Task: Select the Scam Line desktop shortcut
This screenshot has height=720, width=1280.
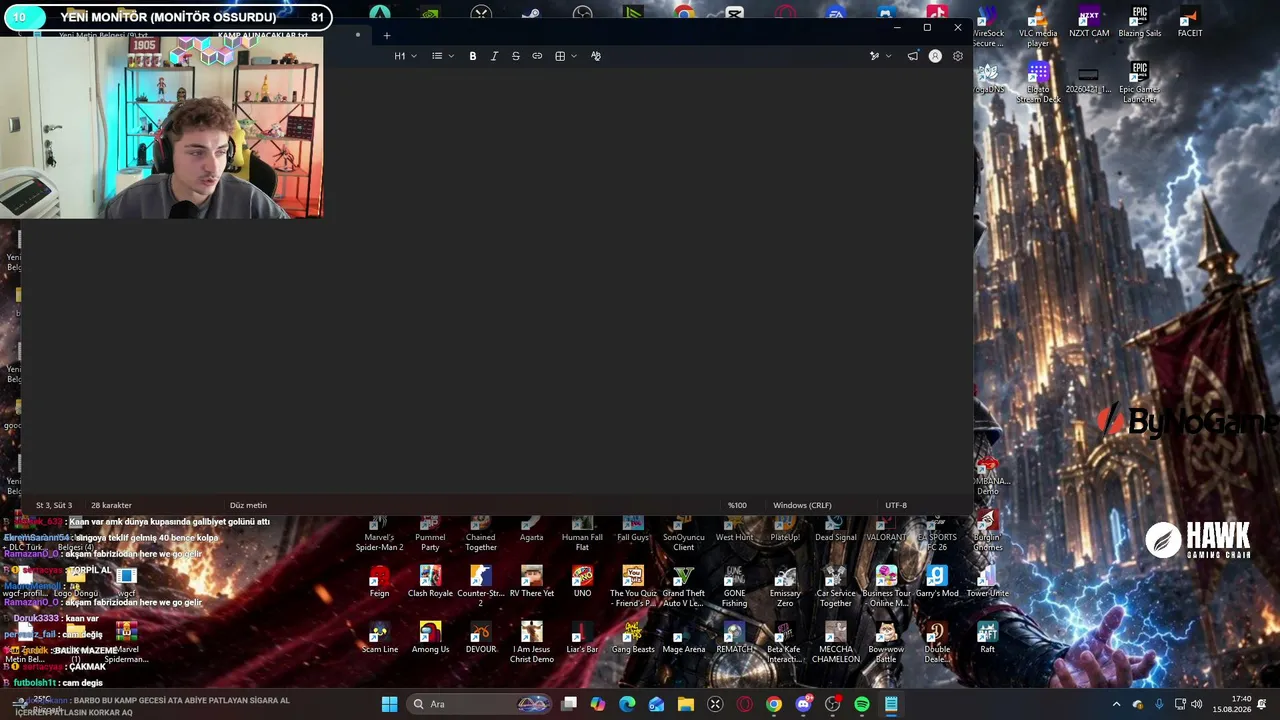Action: point(379,638)
